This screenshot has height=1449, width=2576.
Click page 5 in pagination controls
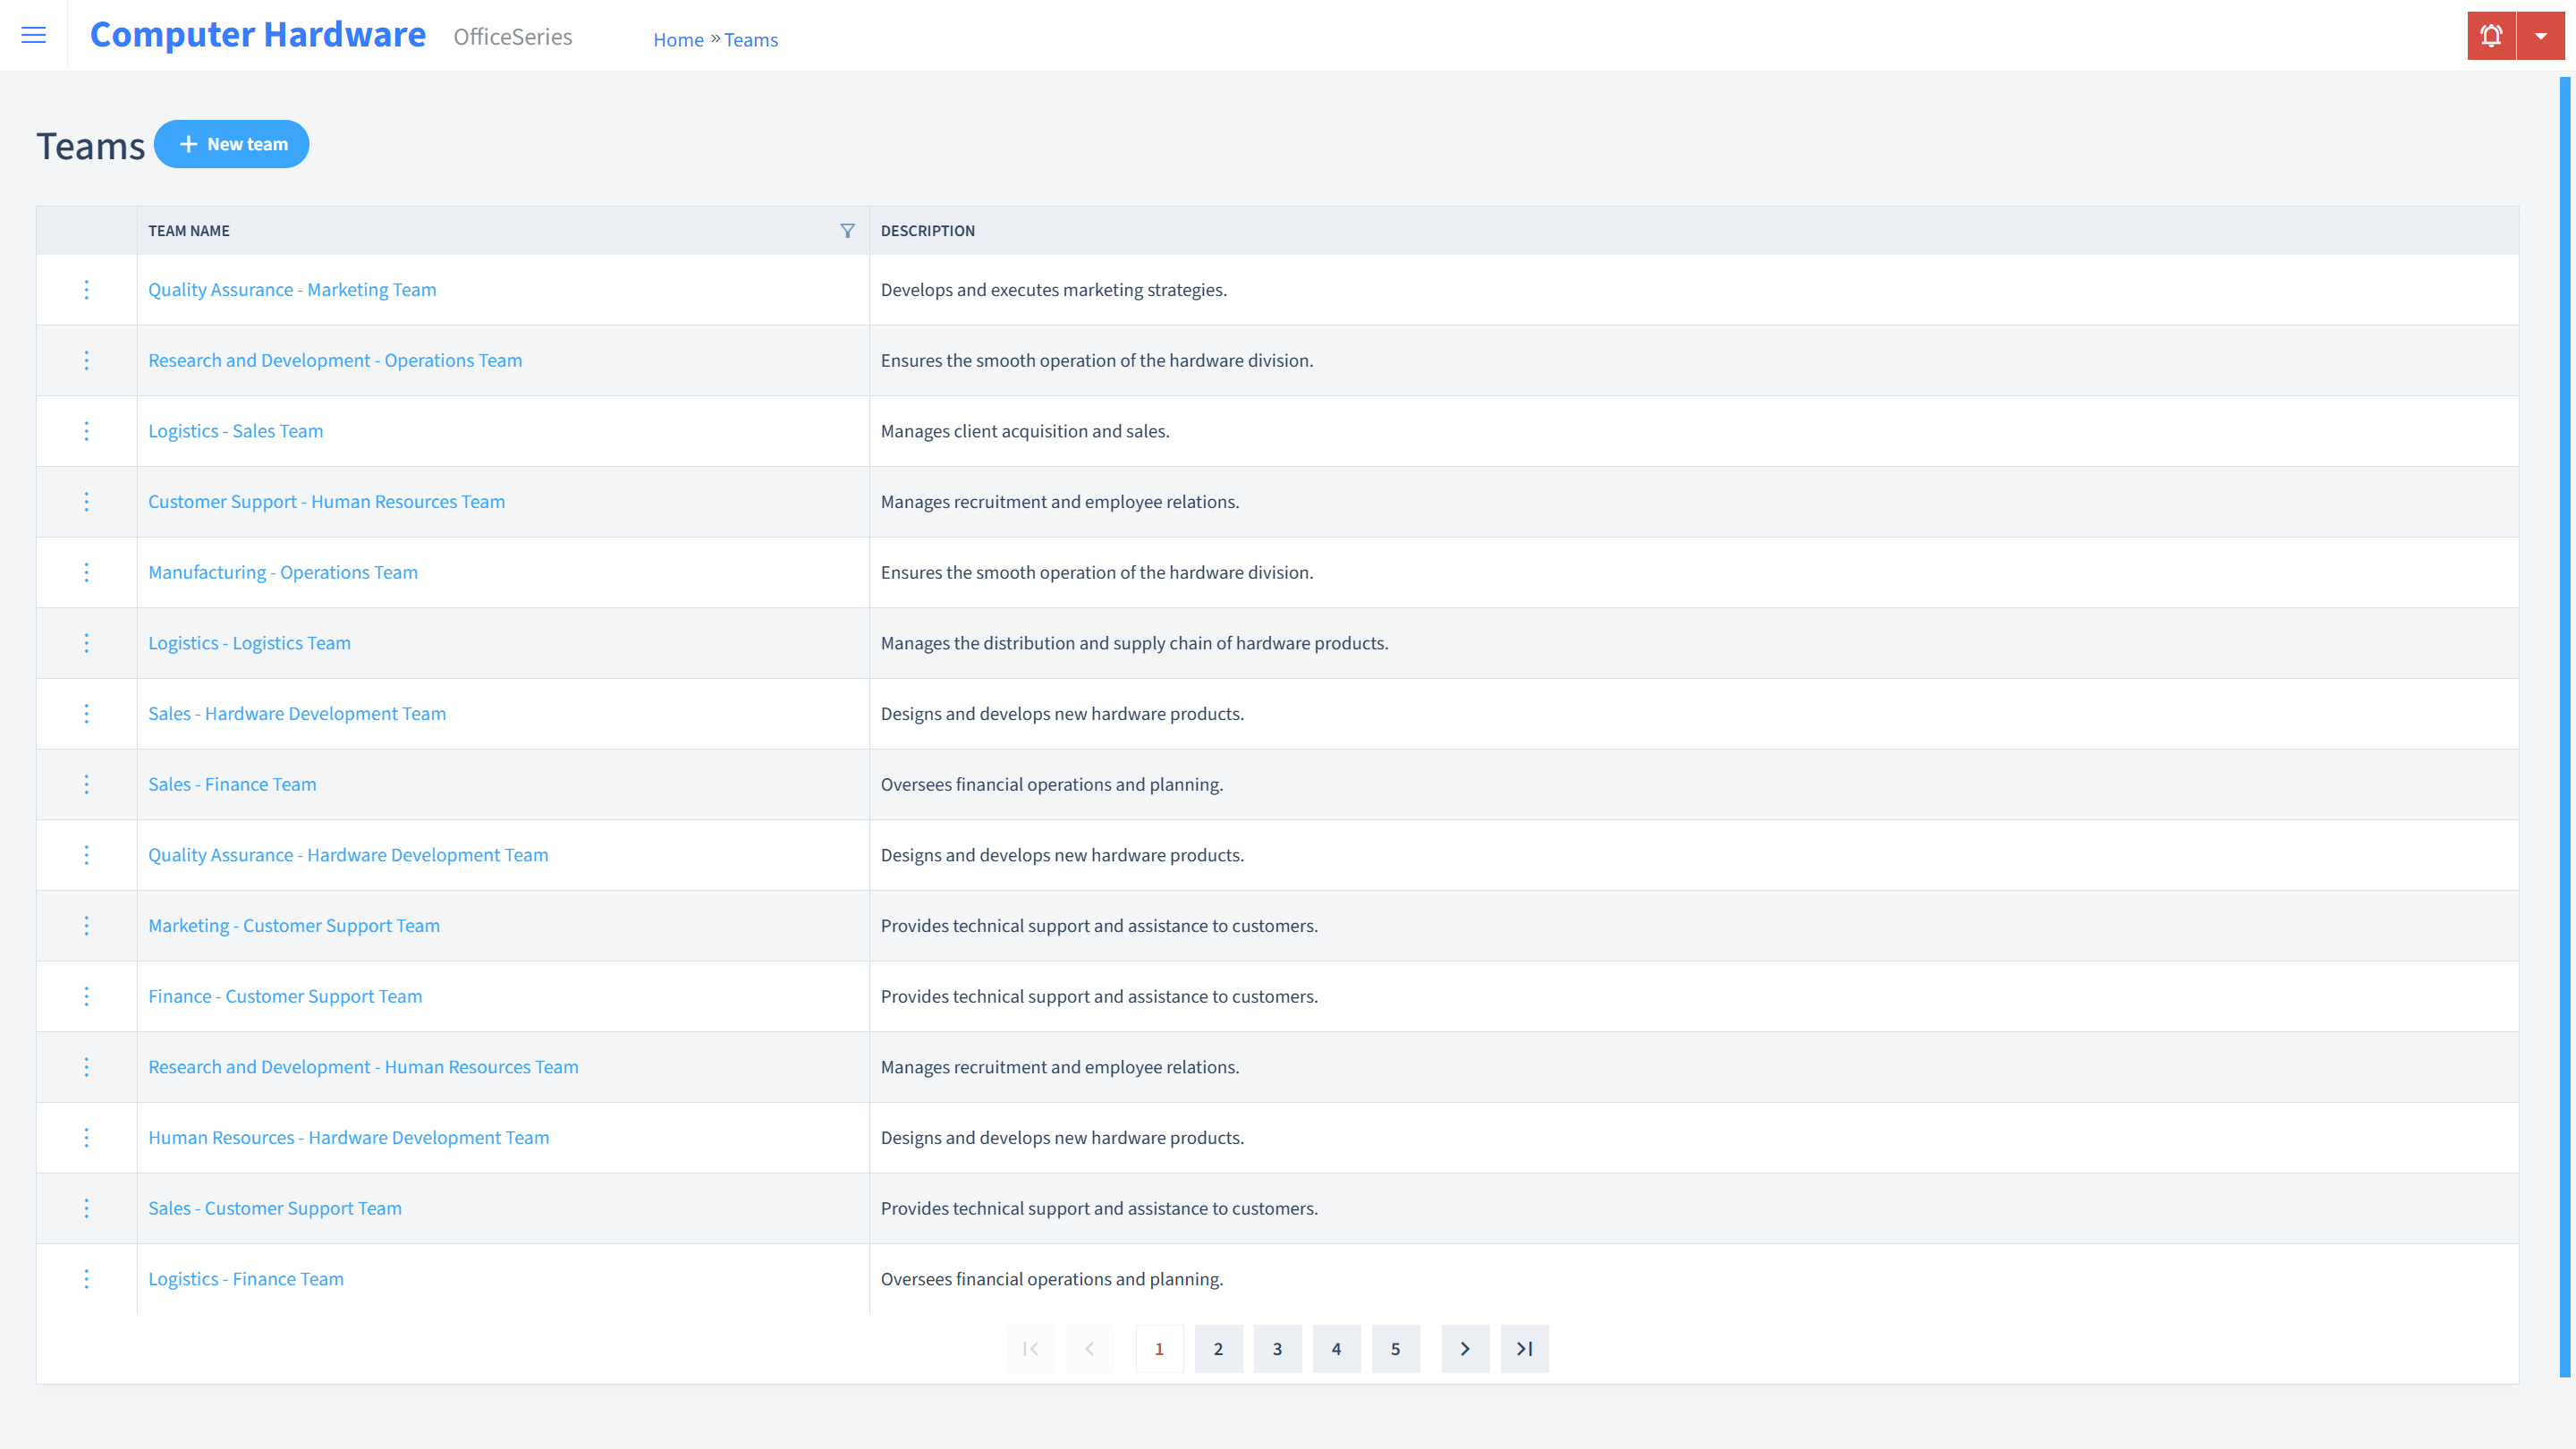click(1396, 1348)
